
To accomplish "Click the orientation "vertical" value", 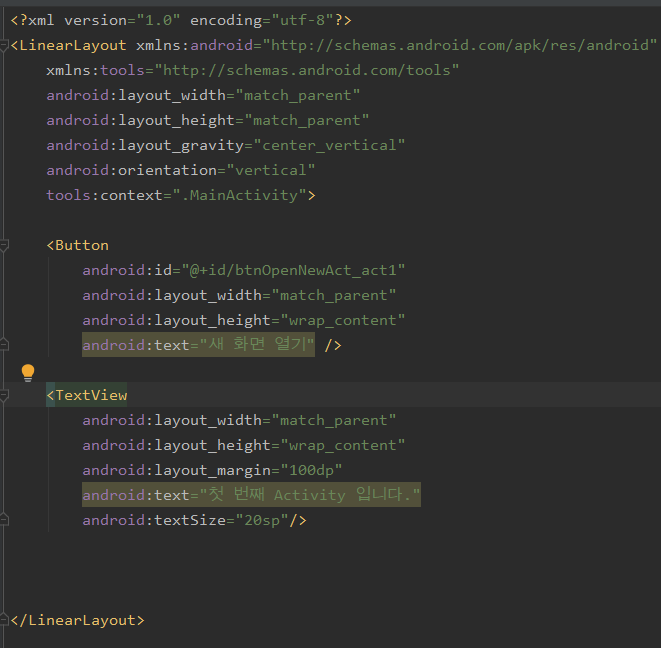I will 271,170.
